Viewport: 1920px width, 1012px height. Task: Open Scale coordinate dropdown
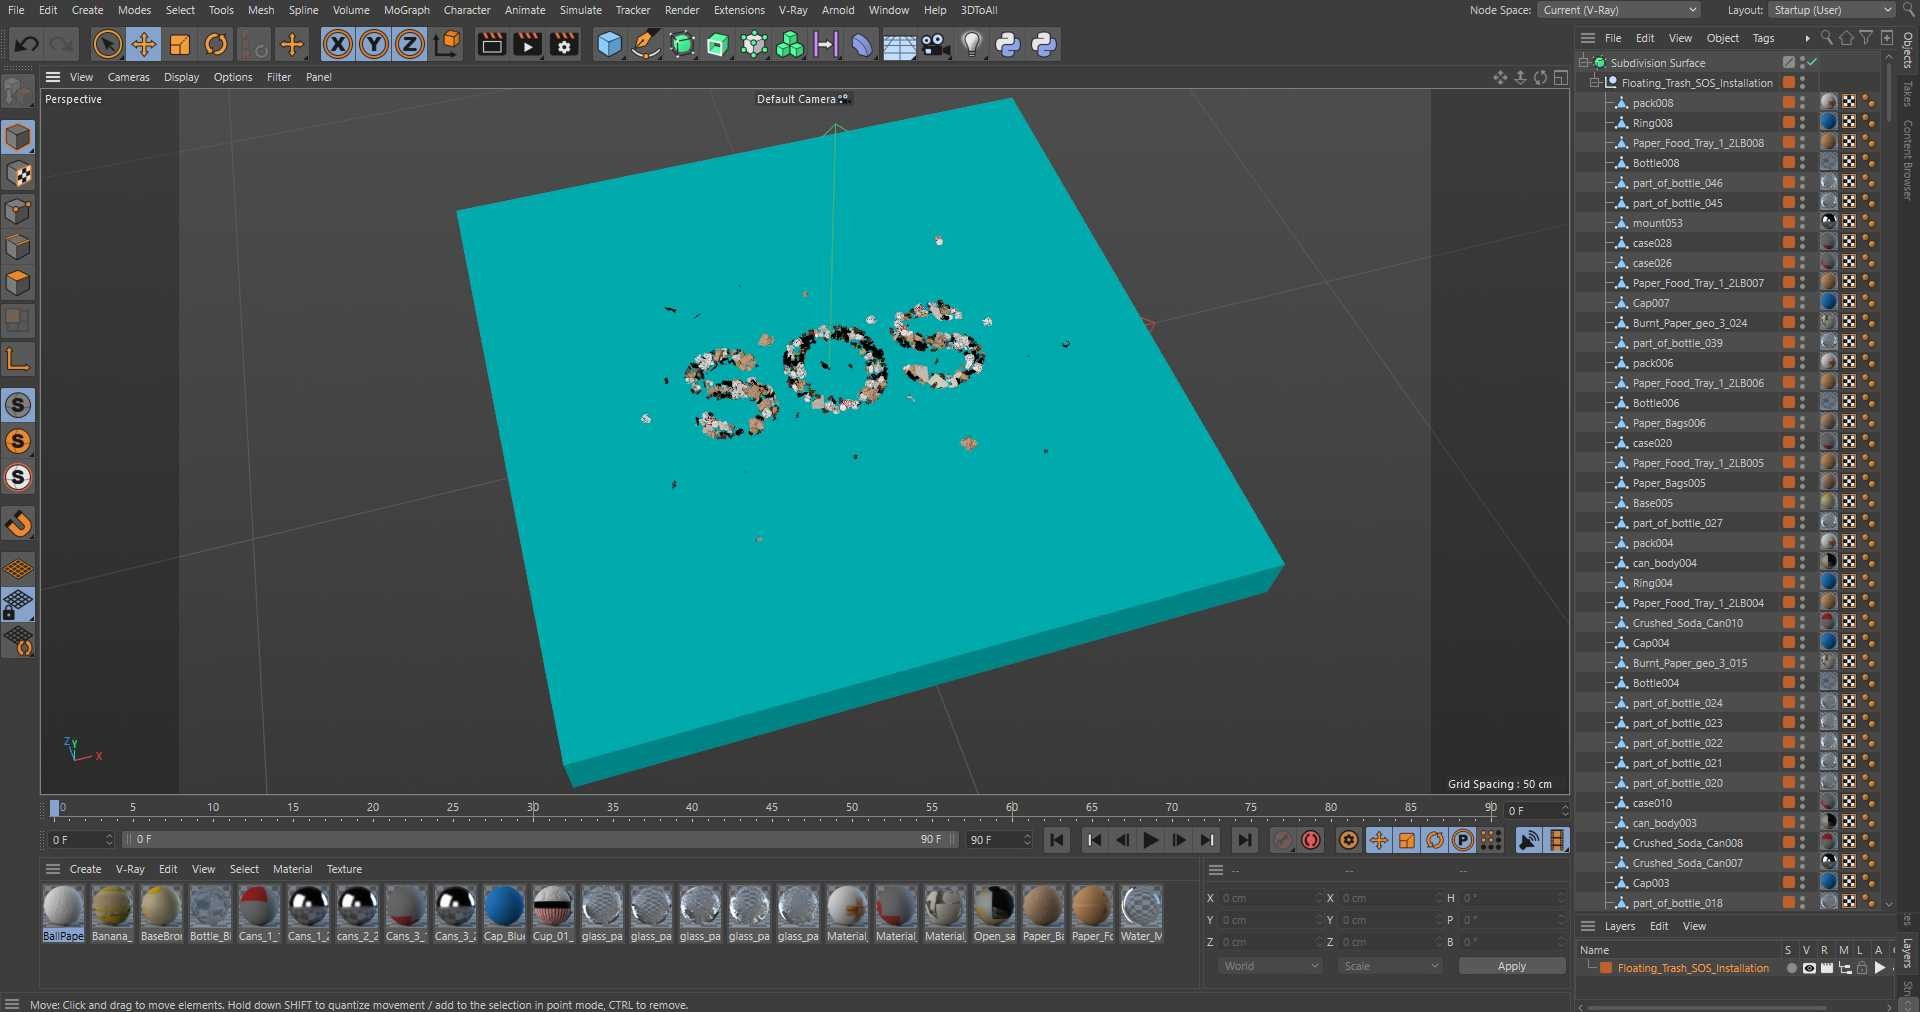tap(1390, 966)
